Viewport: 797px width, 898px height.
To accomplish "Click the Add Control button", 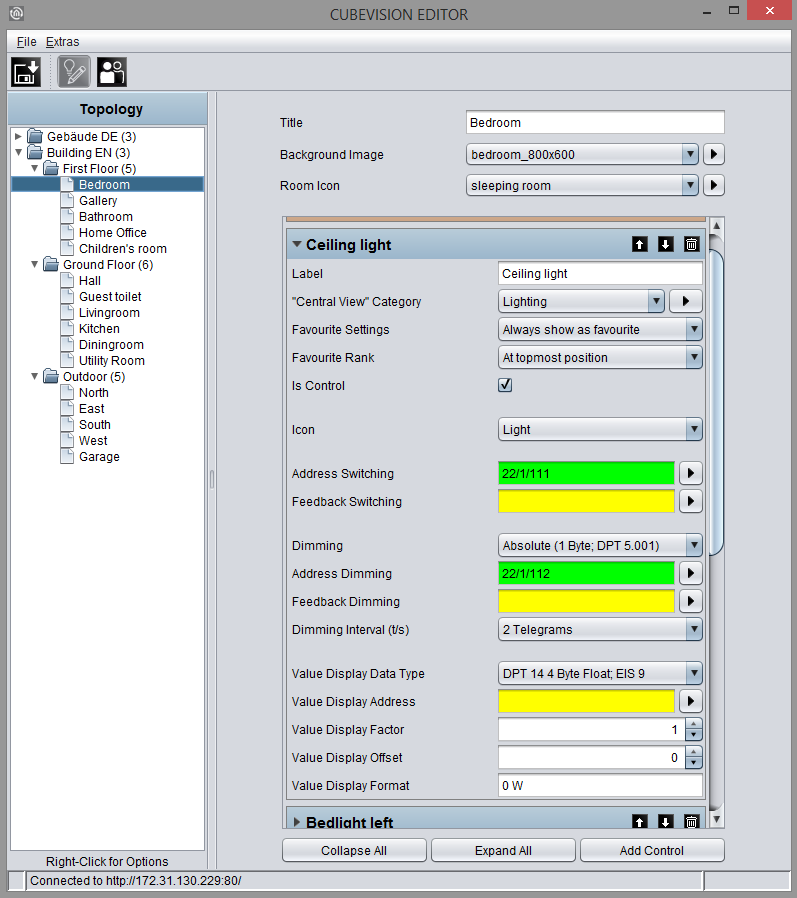I will [x=652, y=850].
